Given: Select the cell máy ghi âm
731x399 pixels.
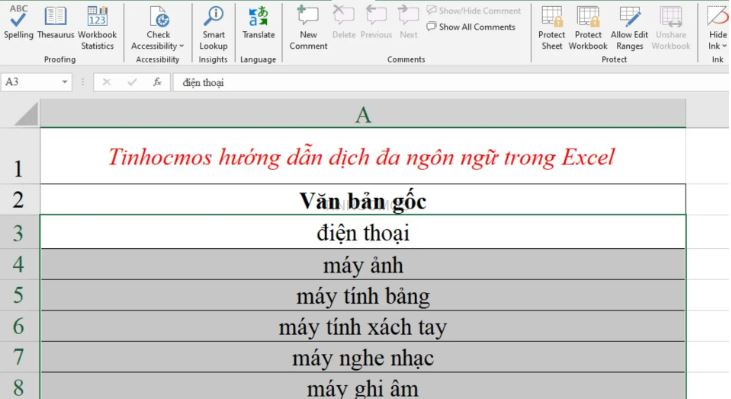Looking at the screenshot, I should (363, 386).
